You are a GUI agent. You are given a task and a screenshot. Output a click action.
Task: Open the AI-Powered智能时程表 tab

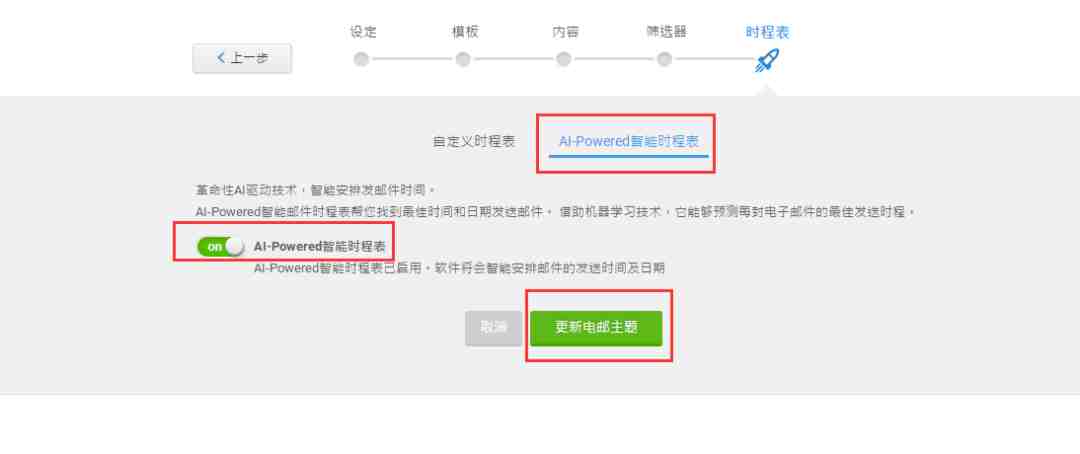click(x=629, y=141)
